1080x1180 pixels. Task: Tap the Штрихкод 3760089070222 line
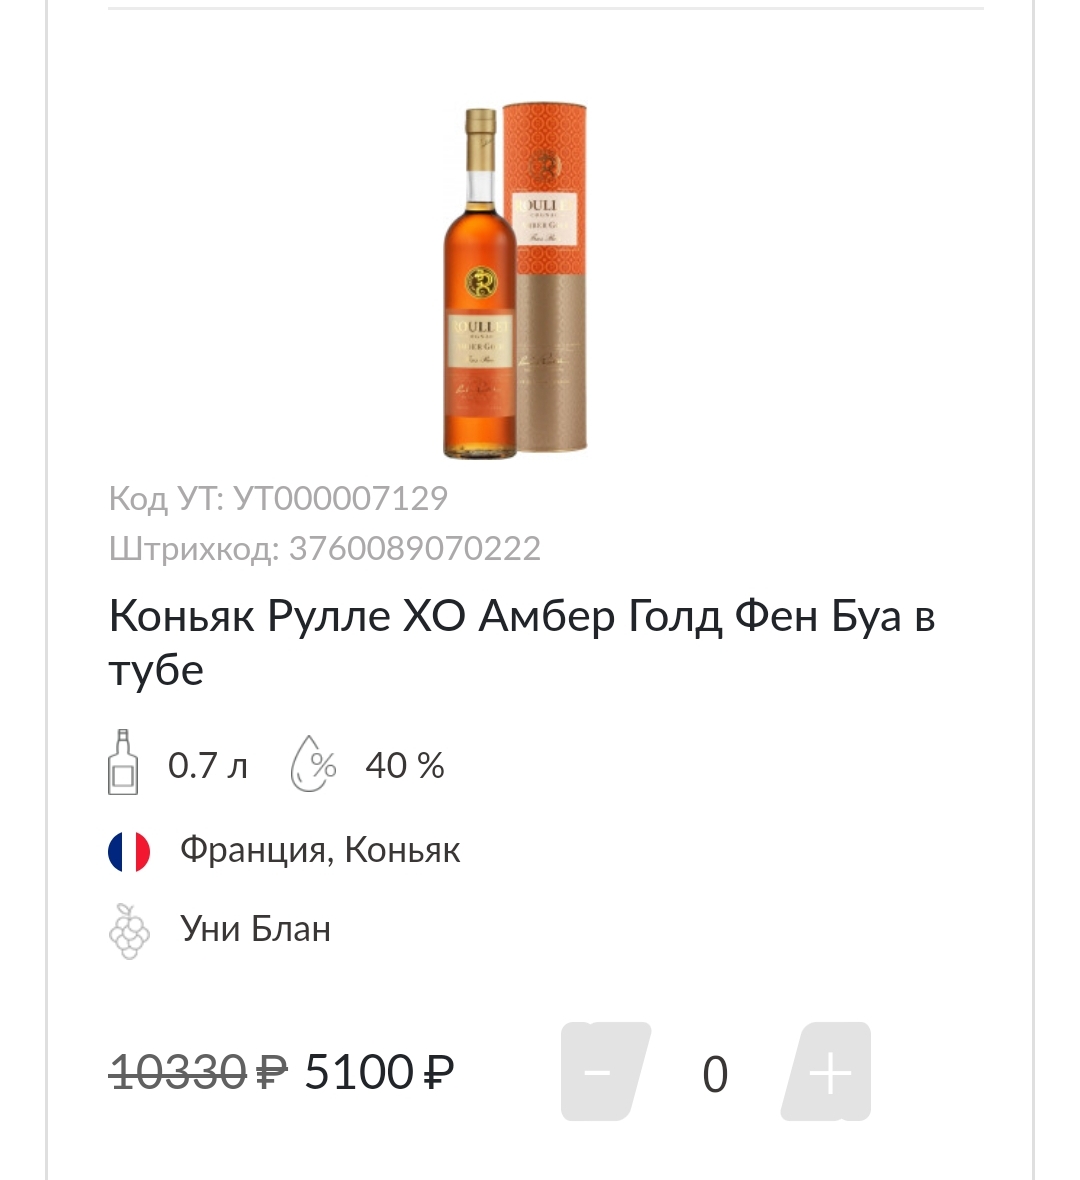click(x=325, y=548)
